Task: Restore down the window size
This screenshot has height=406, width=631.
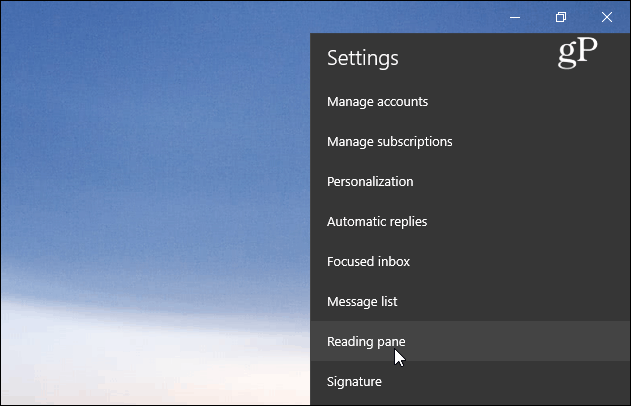Action: pos(561,17)
